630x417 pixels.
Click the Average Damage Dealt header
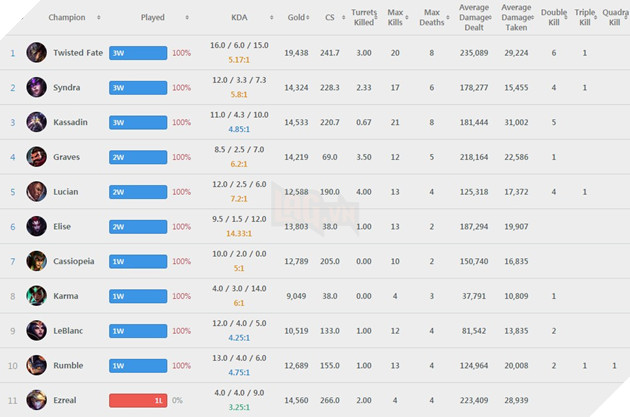pos(474,17)
